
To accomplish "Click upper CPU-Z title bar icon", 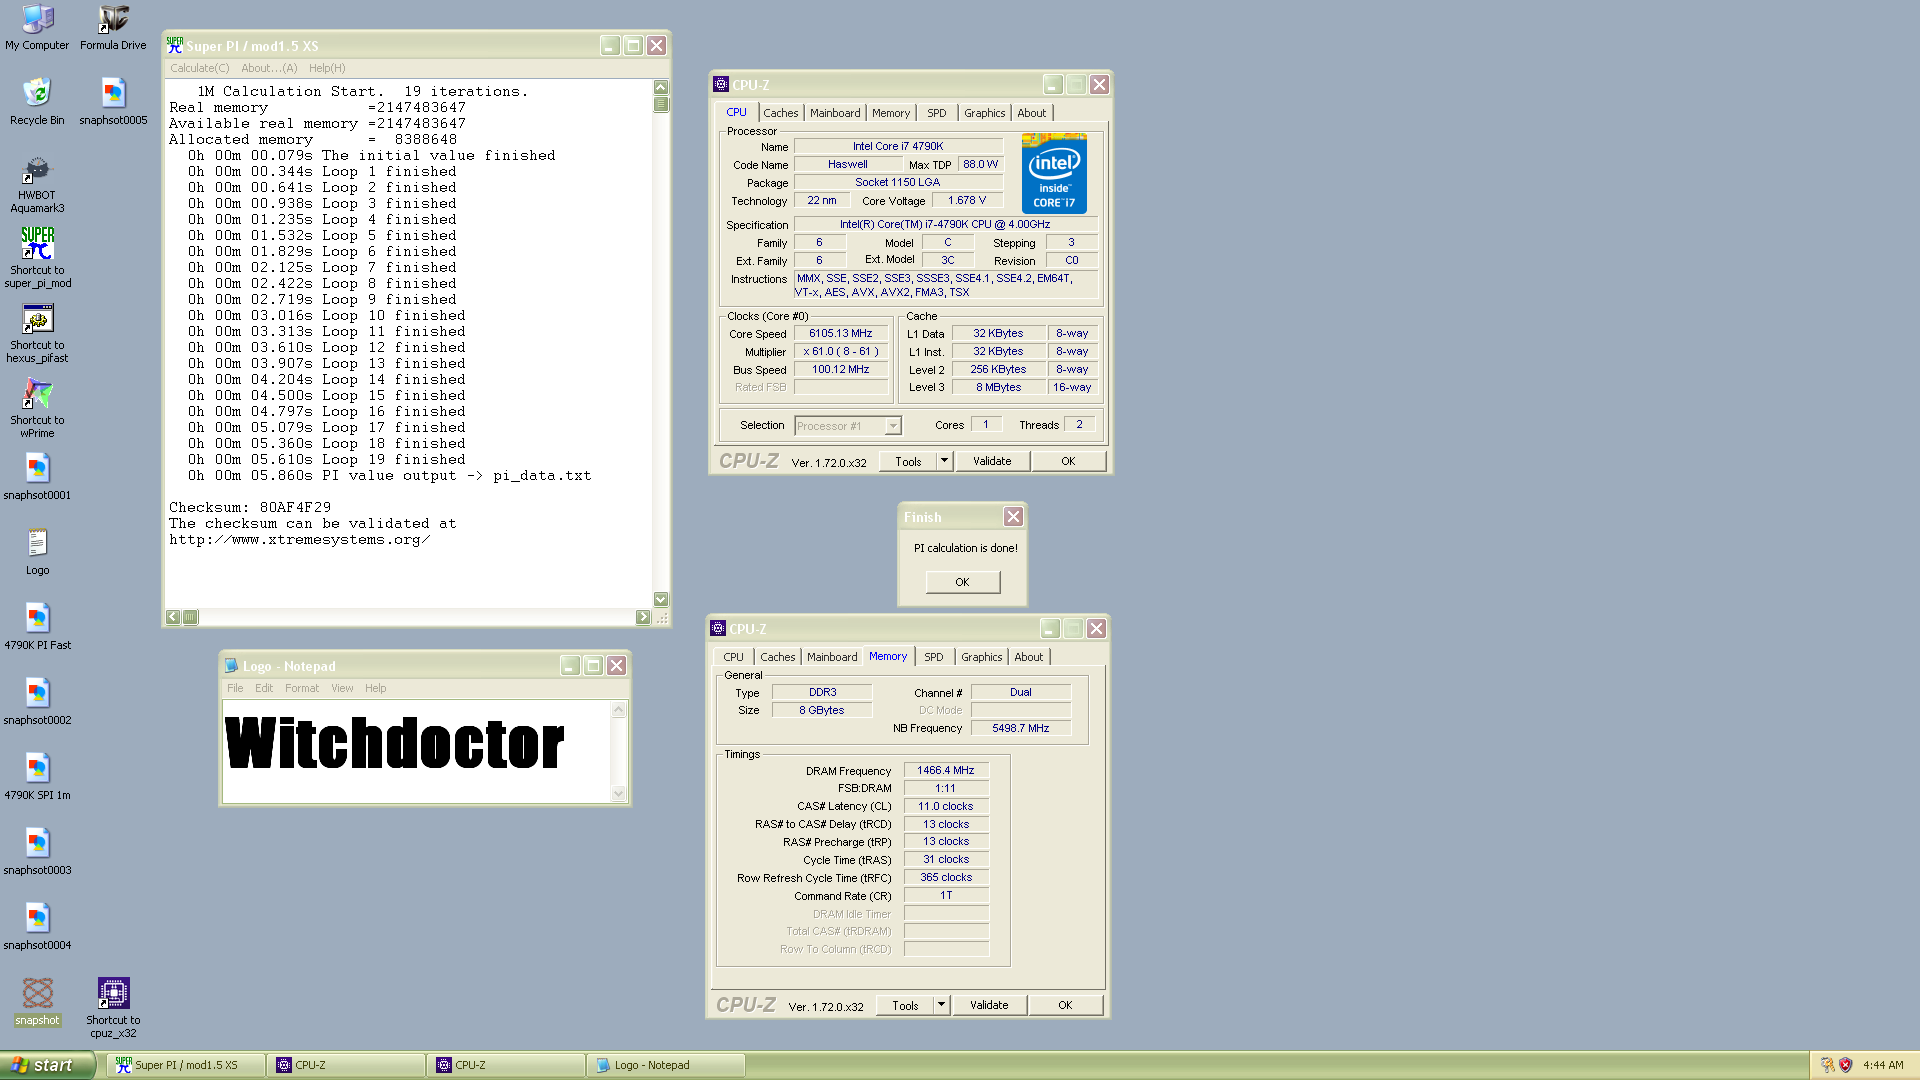I will (721, 85).
